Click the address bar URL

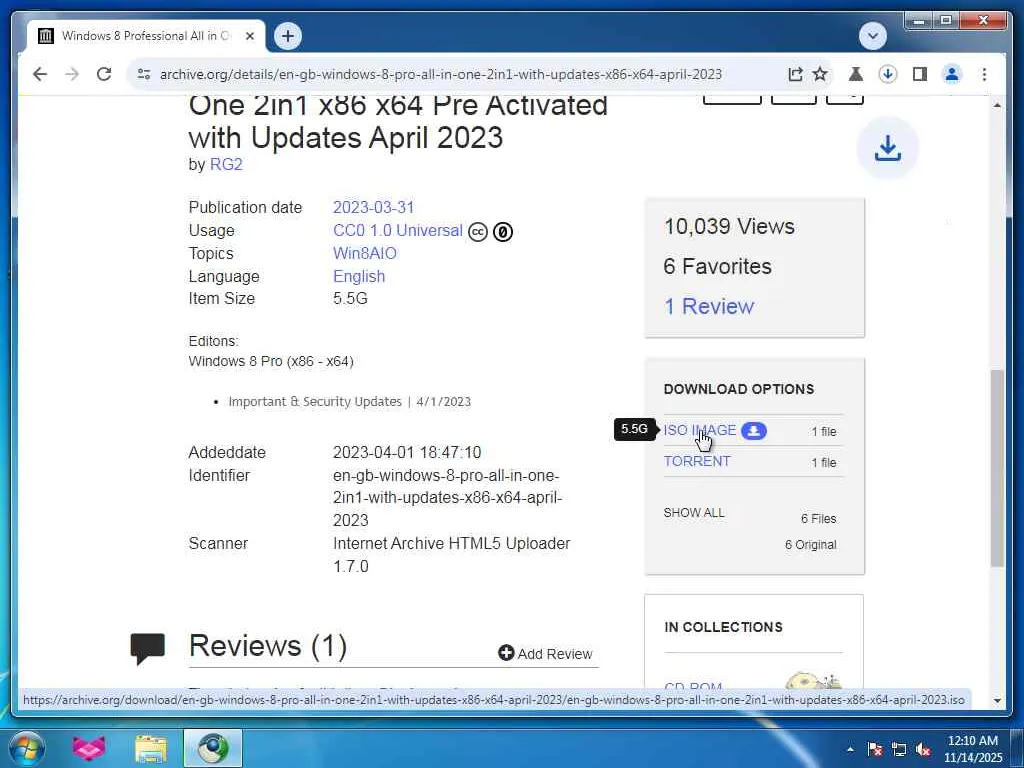pos(441,74)
